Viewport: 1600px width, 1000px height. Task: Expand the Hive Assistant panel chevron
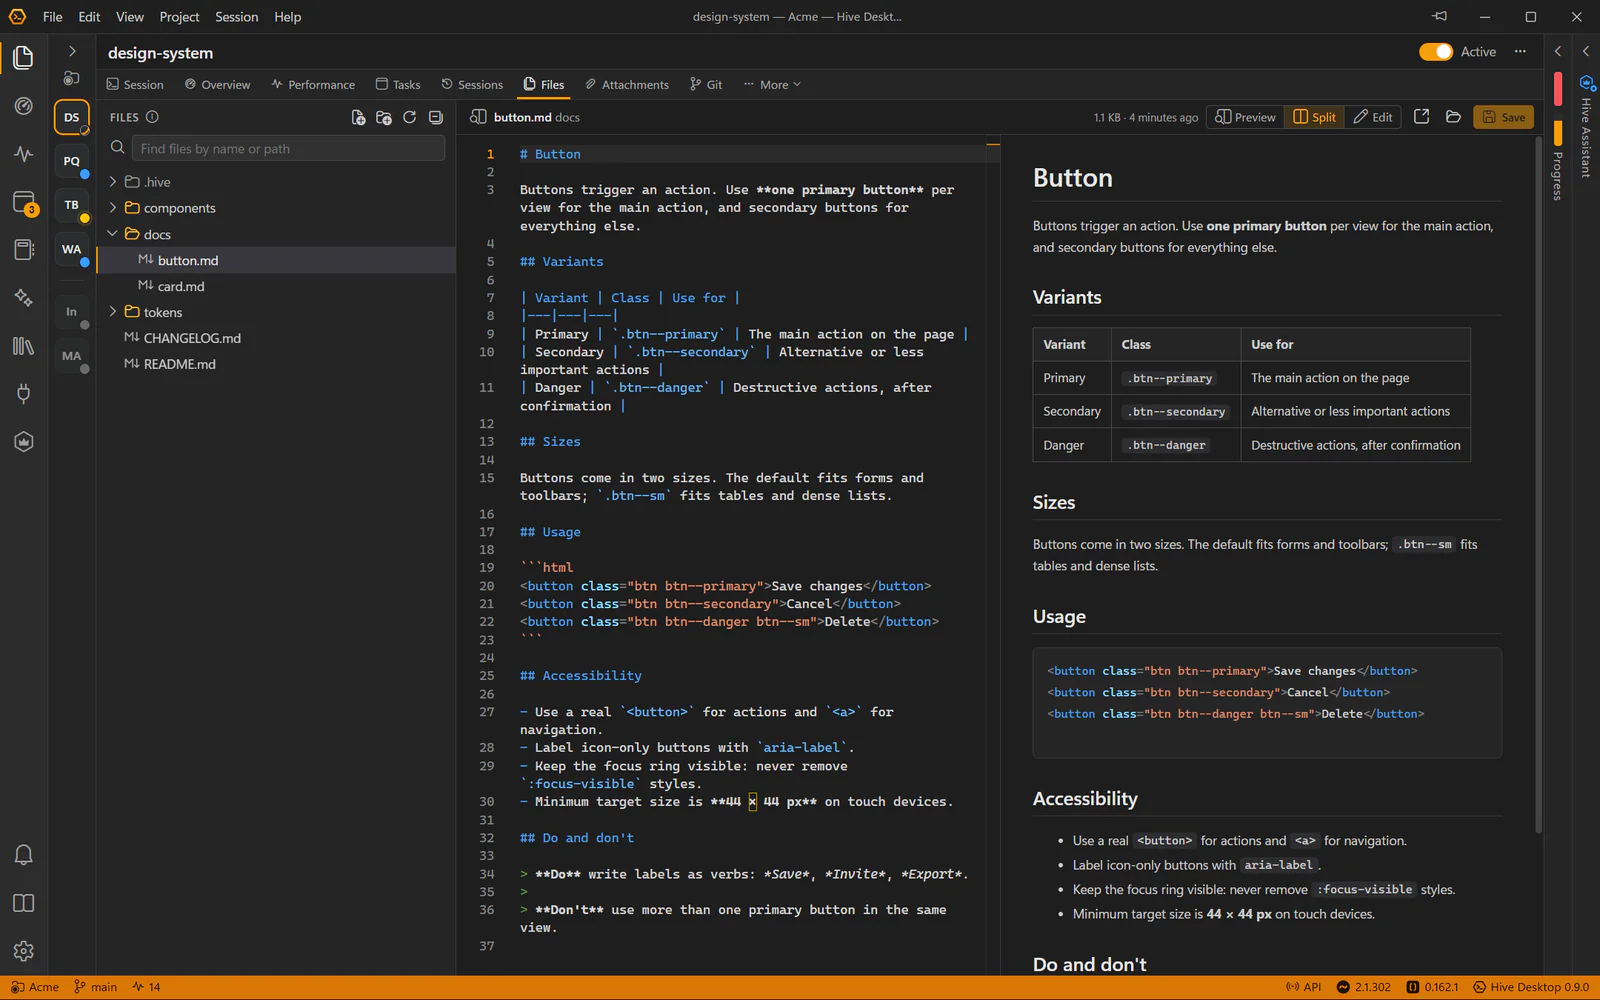coord(1586,51)
